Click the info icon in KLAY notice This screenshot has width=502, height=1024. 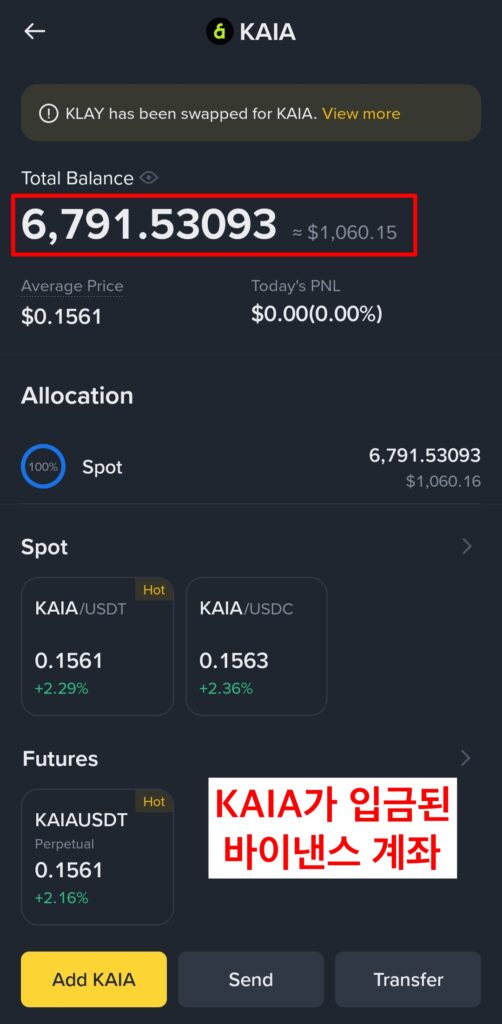48,114
